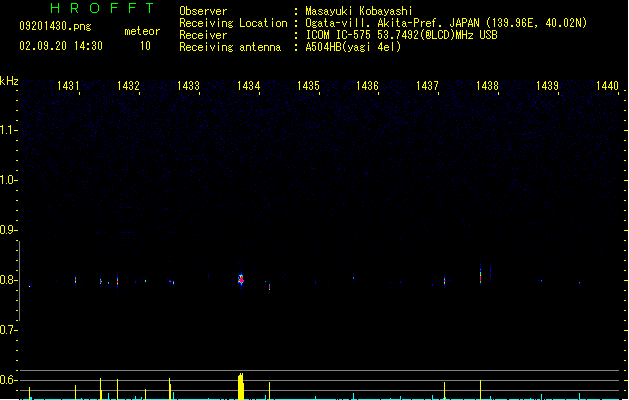Select observer name Masayuki Kobayashi

coord(359,11)
